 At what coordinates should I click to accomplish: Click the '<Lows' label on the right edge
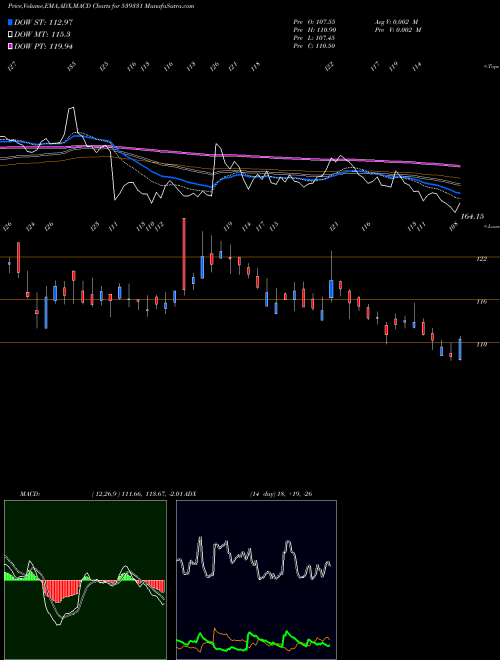(492, 226)
